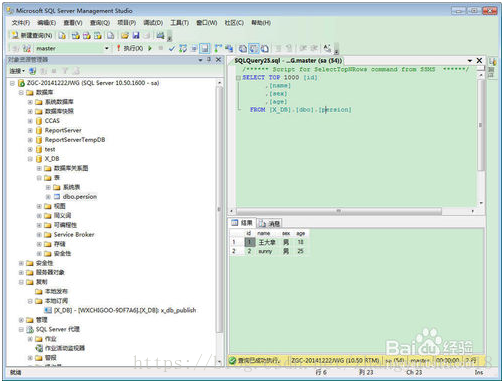Select the SQLQuery25.sql editor tab
Viewport: 504px width, 383px height.
point(288,61)
